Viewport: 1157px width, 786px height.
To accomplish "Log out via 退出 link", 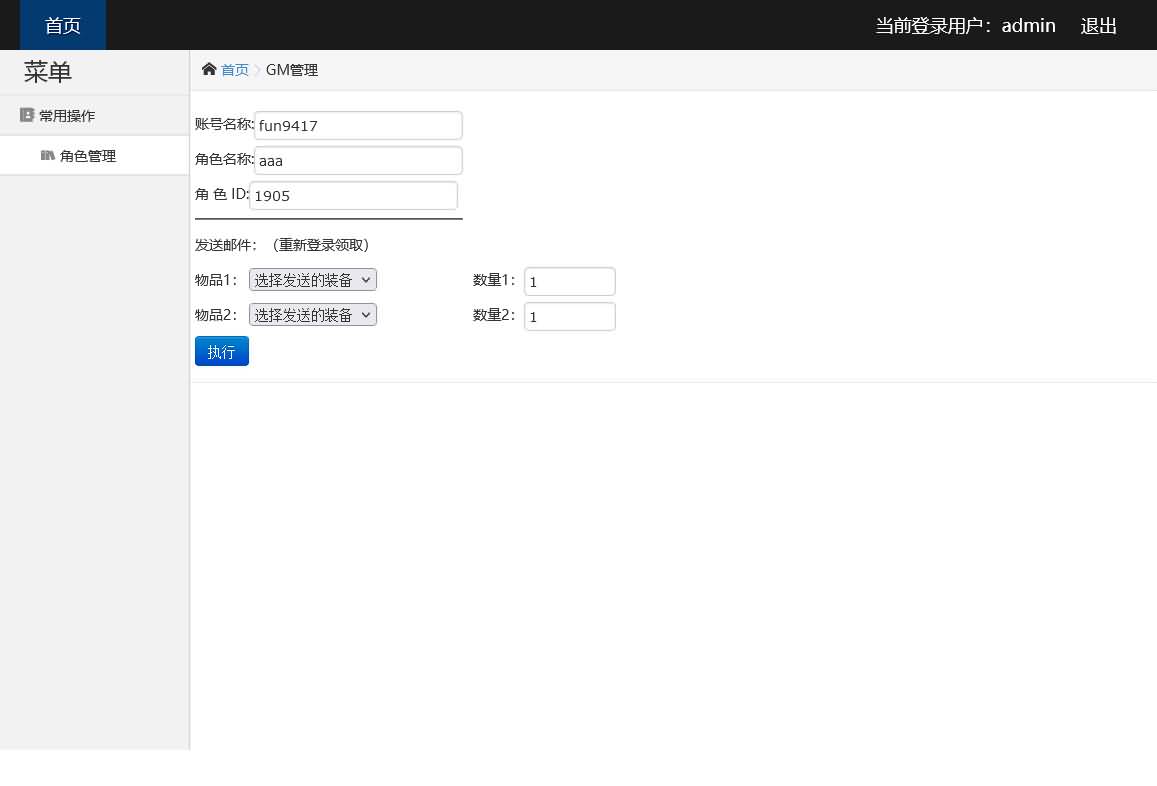I will (x=1099, y=26).
